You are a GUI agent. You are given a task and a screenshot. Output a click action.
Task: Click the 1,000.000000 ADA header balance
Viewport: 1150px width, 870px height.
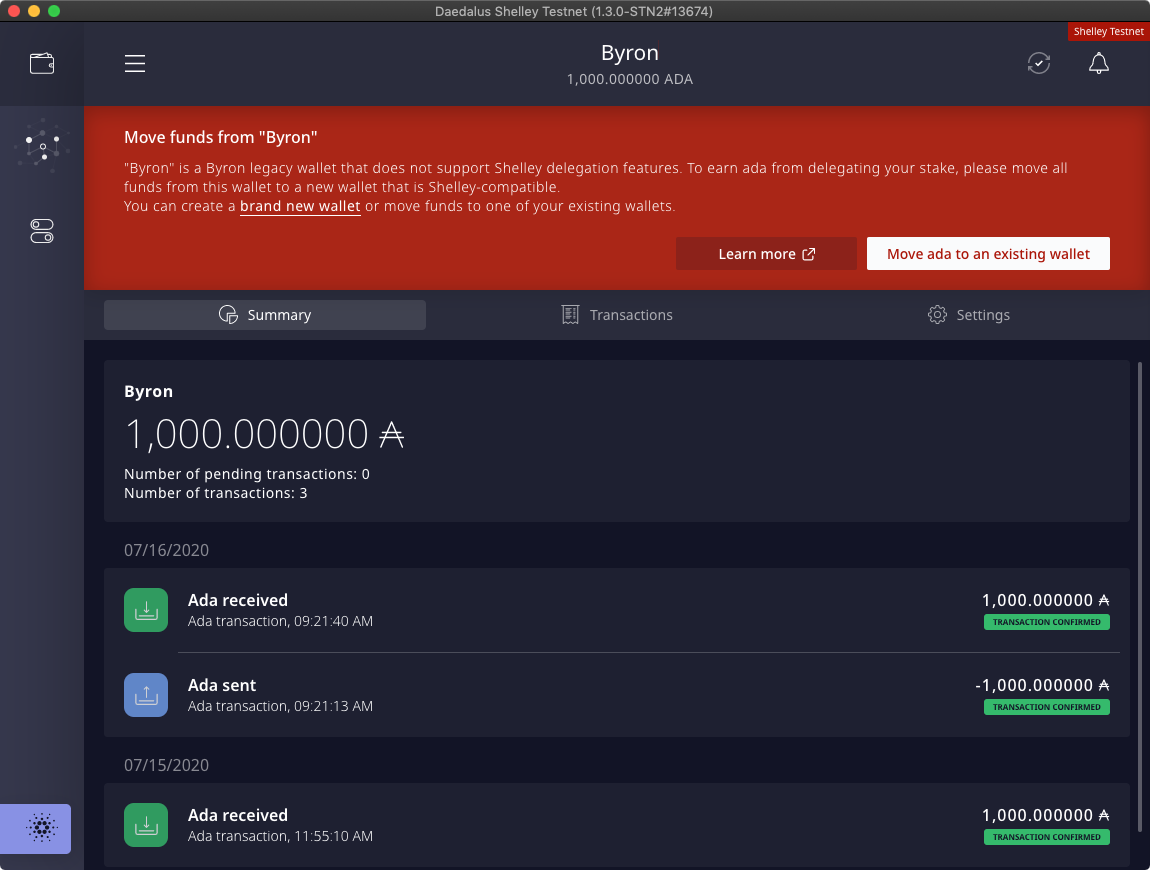[x=629, y=79]
